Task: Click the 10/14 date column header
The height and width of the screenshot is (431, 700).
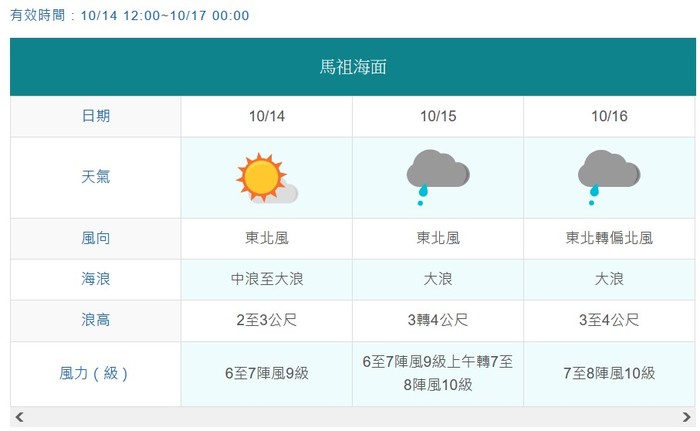Action: tap(267, 117)
